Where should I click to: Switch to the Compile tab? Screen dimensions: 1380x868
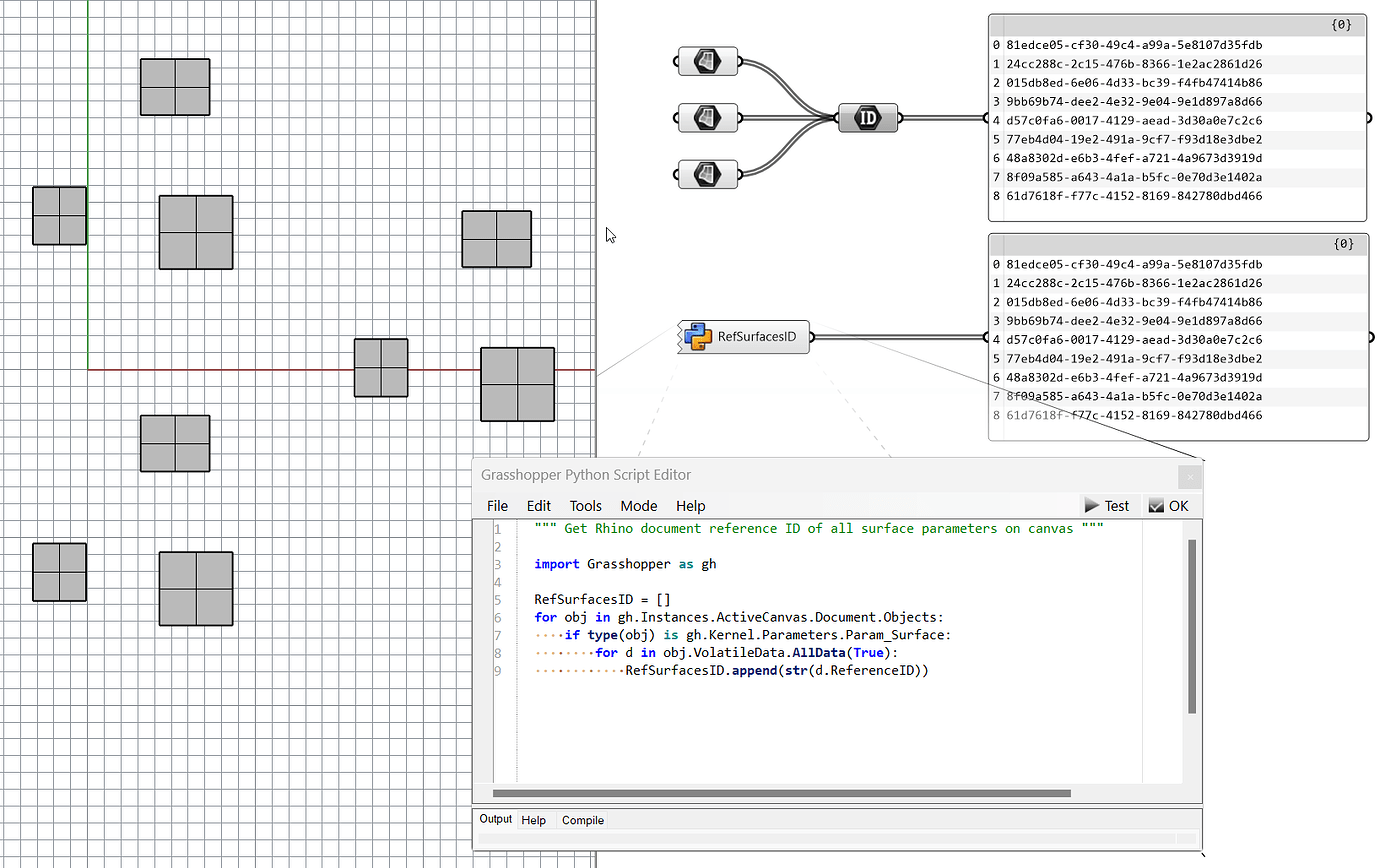pos(582,820)
